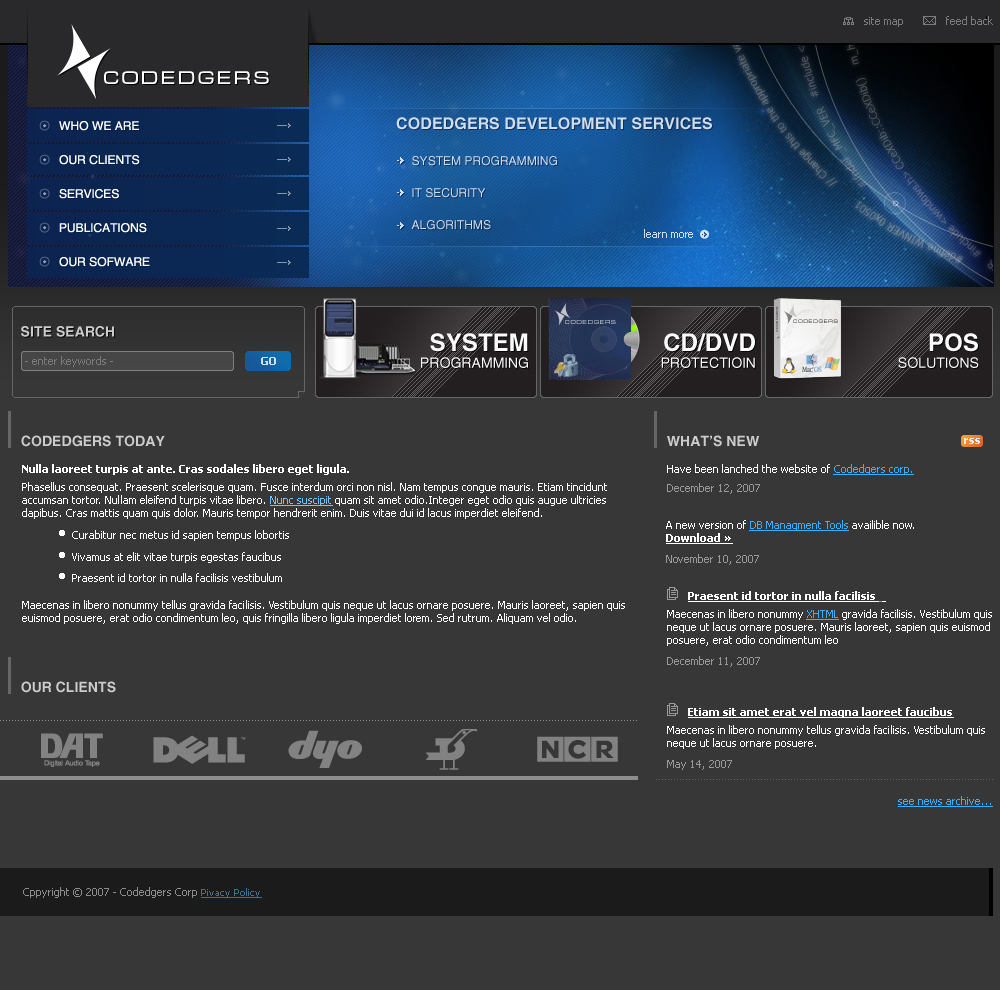The image size is (1000, 990).
Task: Click the document icon beside Etiam sit amet news
Action: (671, 711)
